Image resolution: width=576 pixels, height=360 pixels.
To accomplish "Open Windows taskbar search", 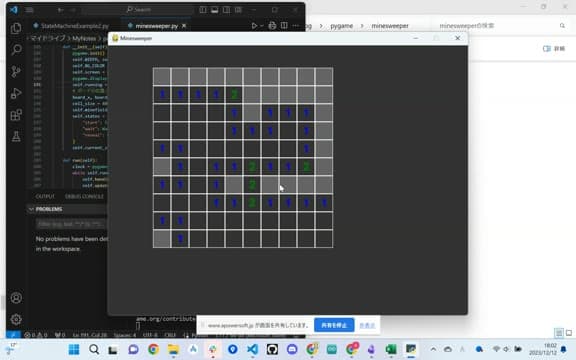I will pyautogui.click(x=94, y=349).
